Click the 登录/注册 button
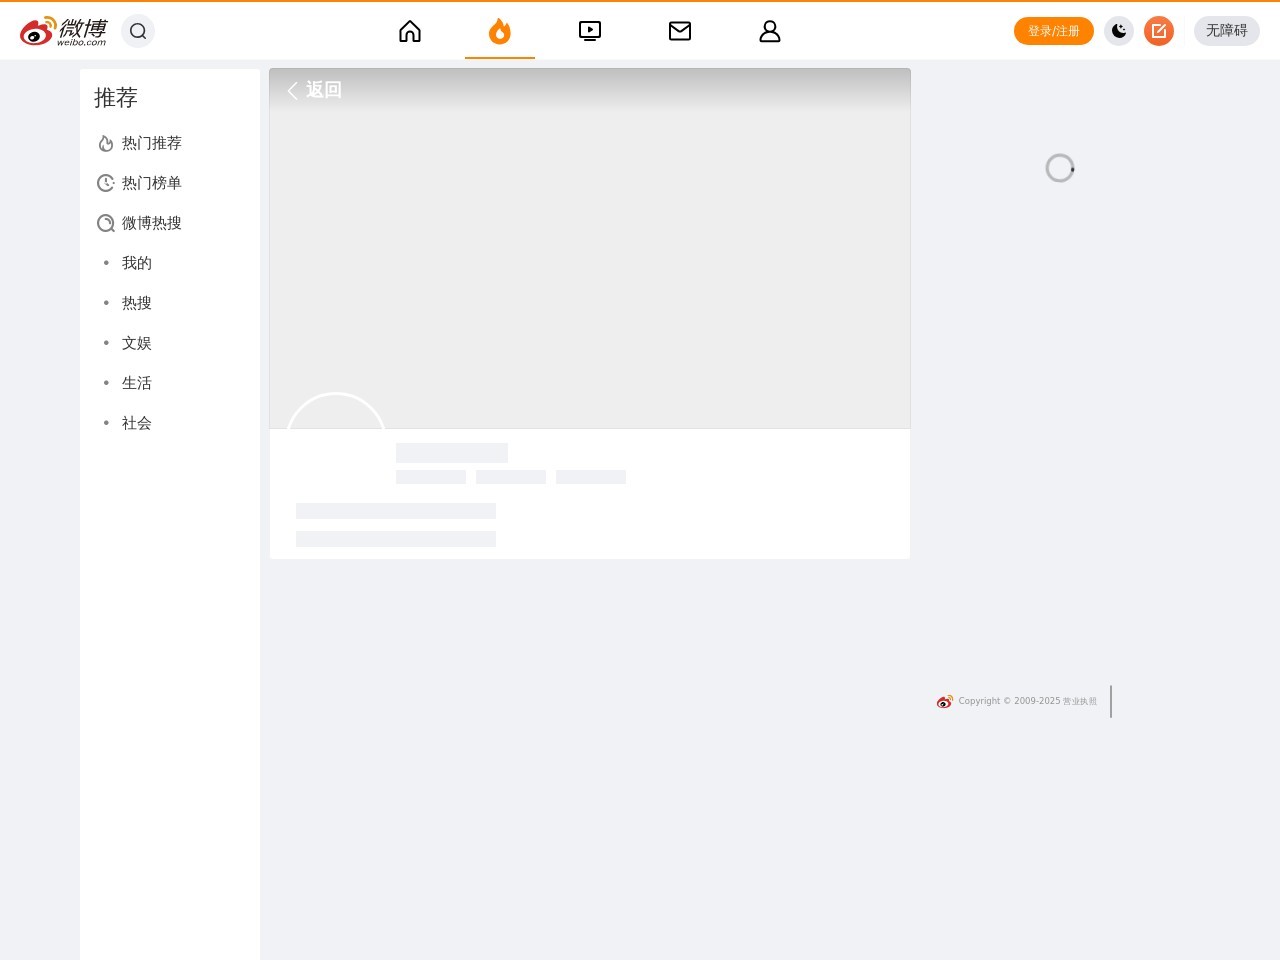This screenshot has width=1280, height=960. pyautogui.click(x=1054, y=31)
